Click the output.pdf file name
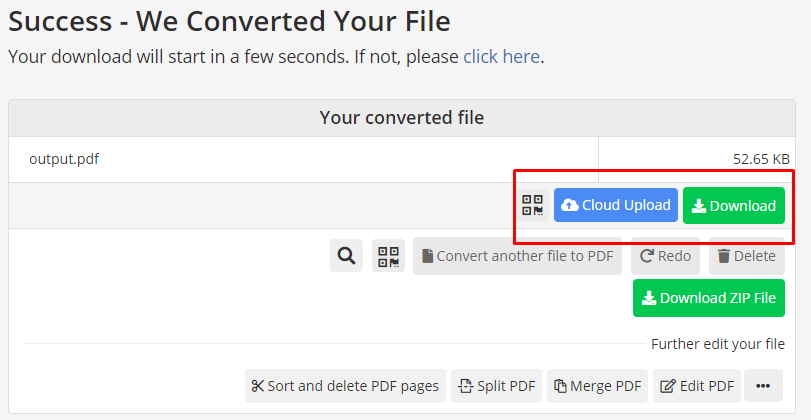This screenshot has width=811, height=420. pyautogui.click(x=64, y=159)
